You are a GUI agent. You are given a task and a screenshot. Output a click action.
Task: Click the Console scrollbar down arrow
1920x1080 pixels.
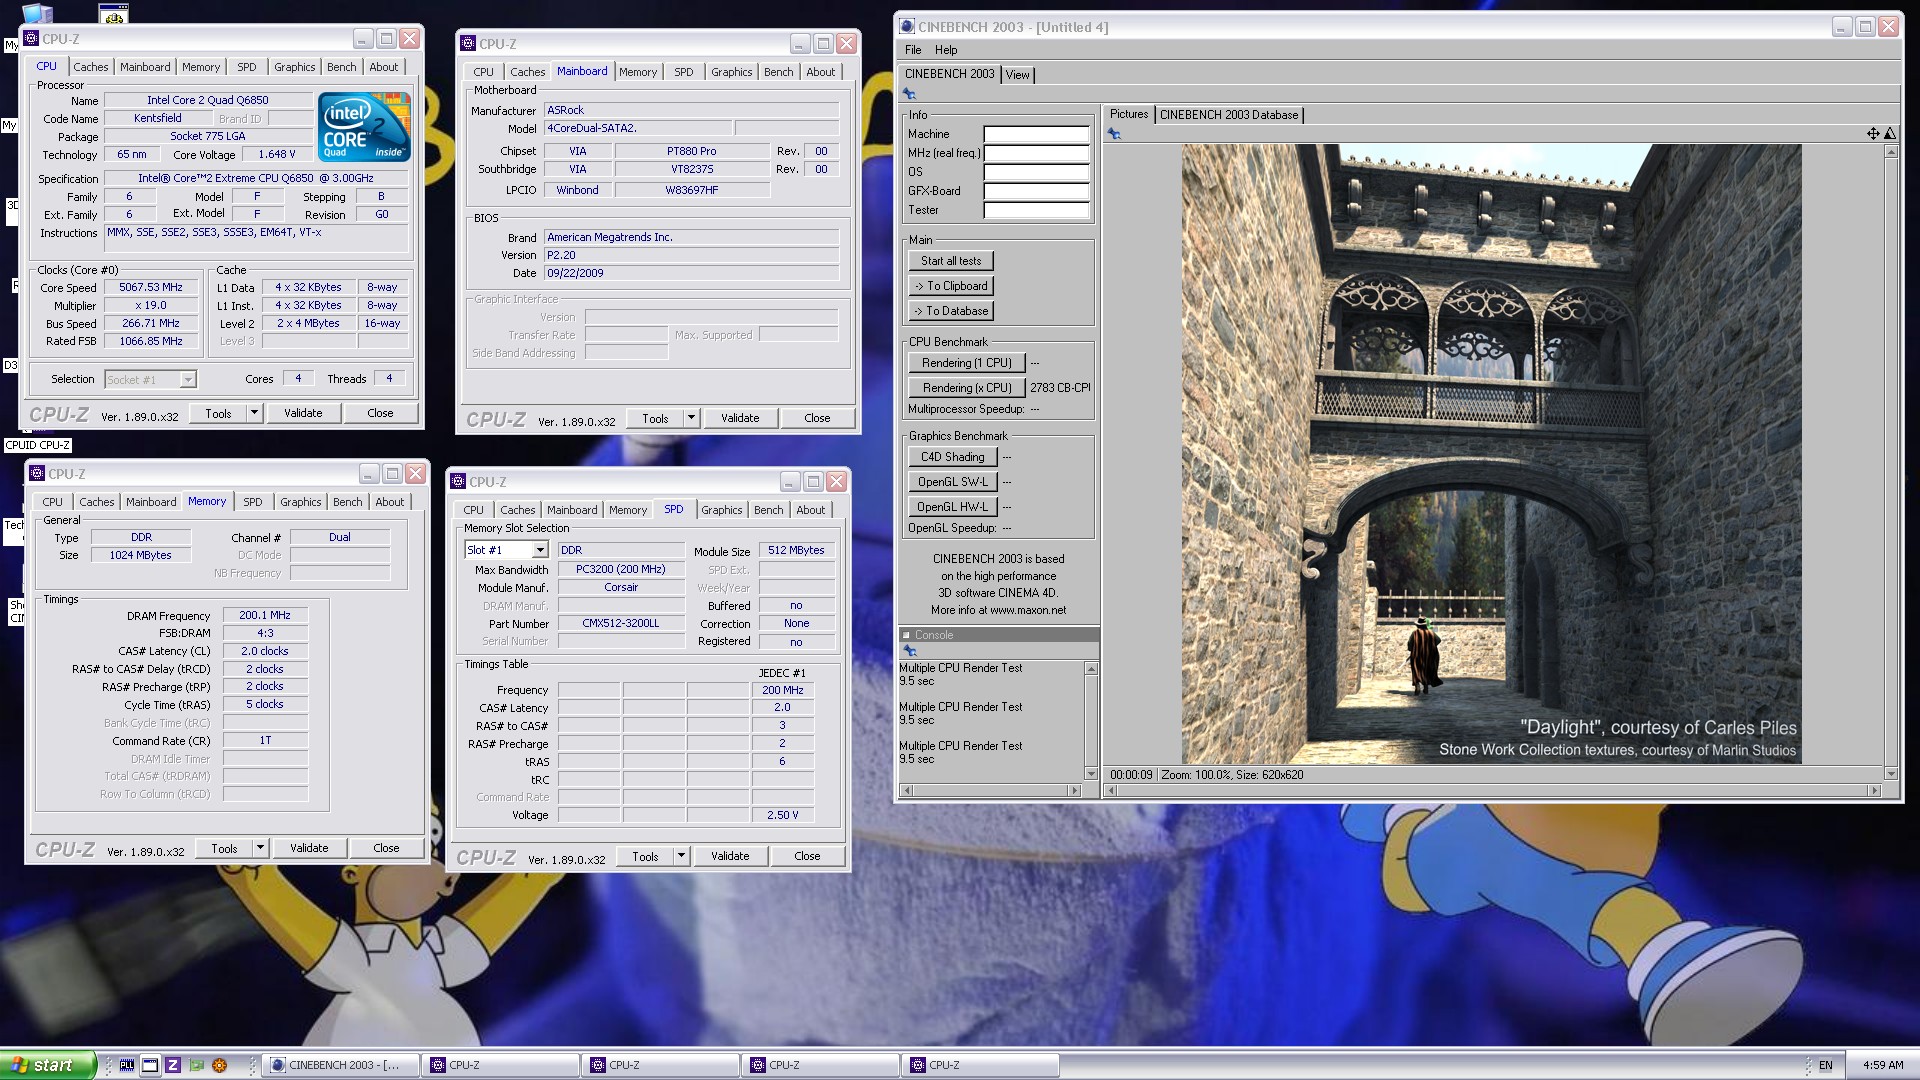tap(1091, 773)
